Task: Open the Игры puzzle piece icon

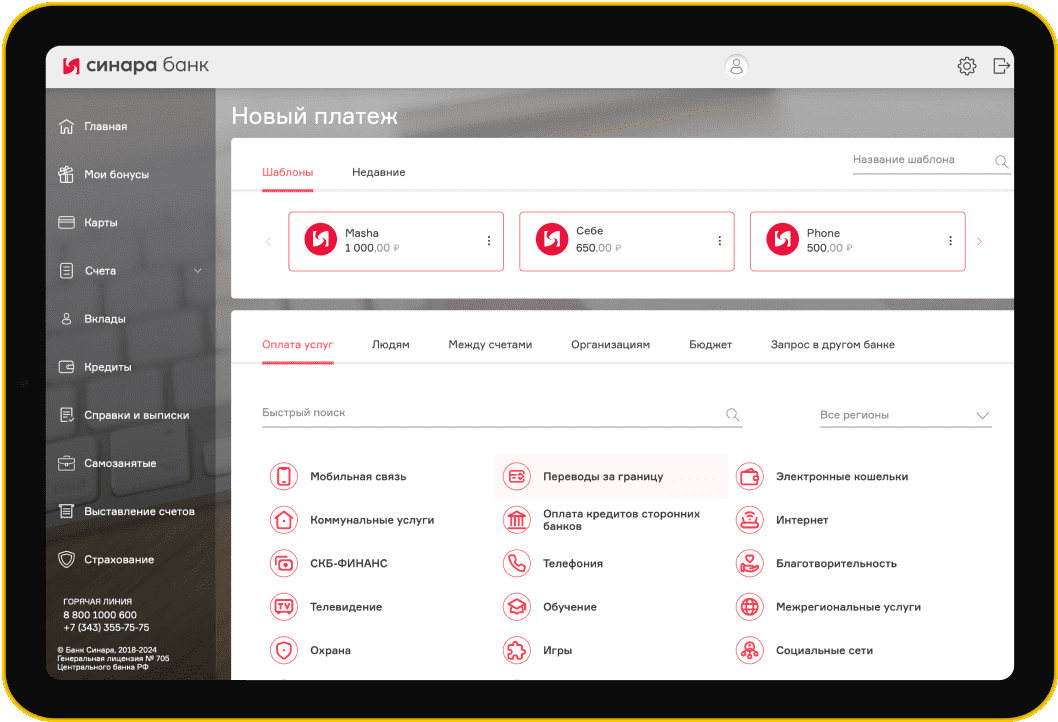Action: tap(516, 650)
